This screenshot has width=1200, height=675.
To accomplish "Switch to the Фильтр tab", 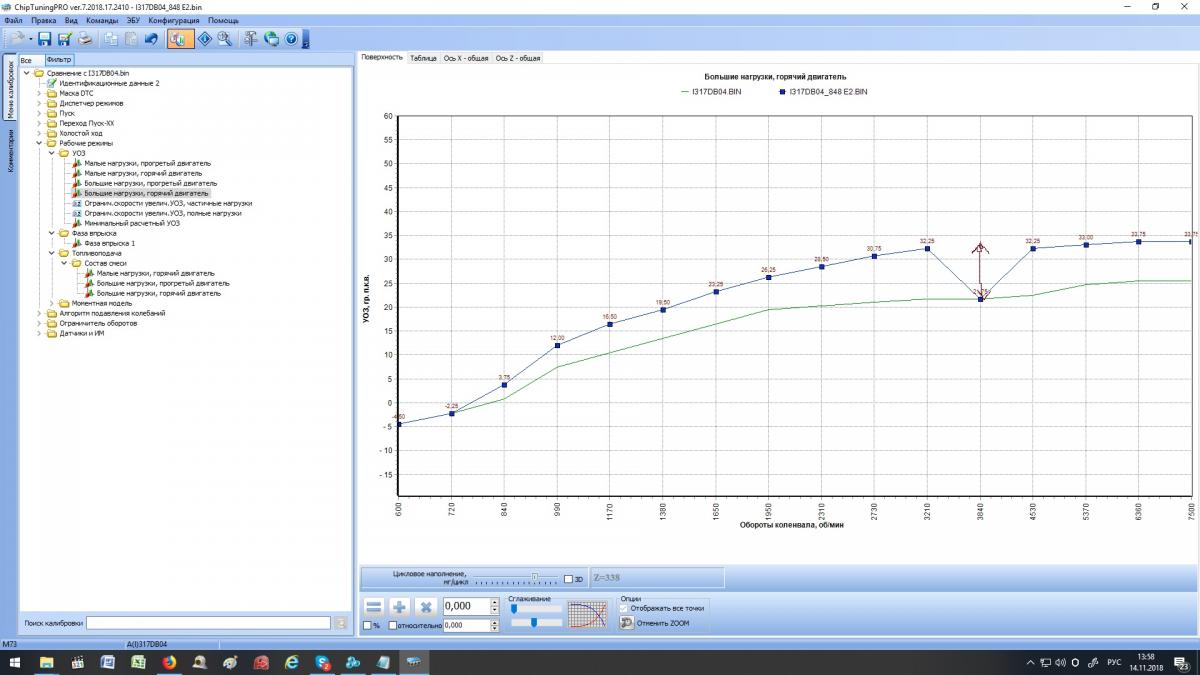I will pyautogui.click(x=60, y=60).
